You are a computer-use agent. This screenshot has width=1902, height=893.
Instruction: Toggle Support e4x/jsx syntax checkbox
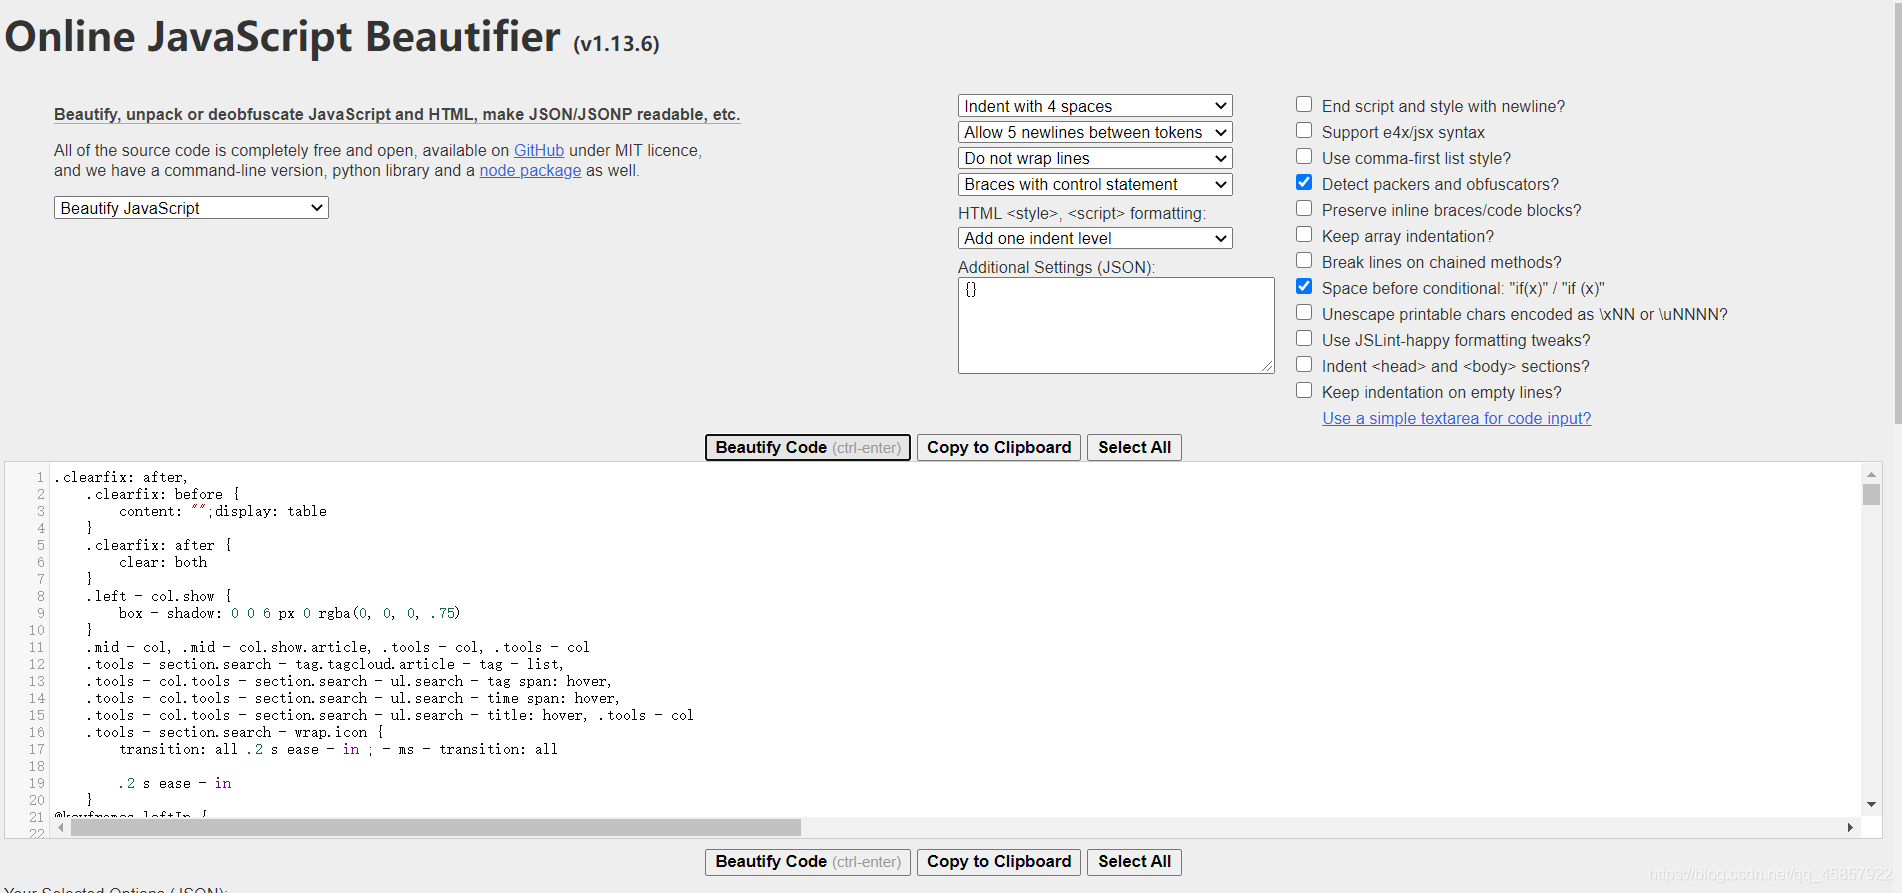[1304, 131]
